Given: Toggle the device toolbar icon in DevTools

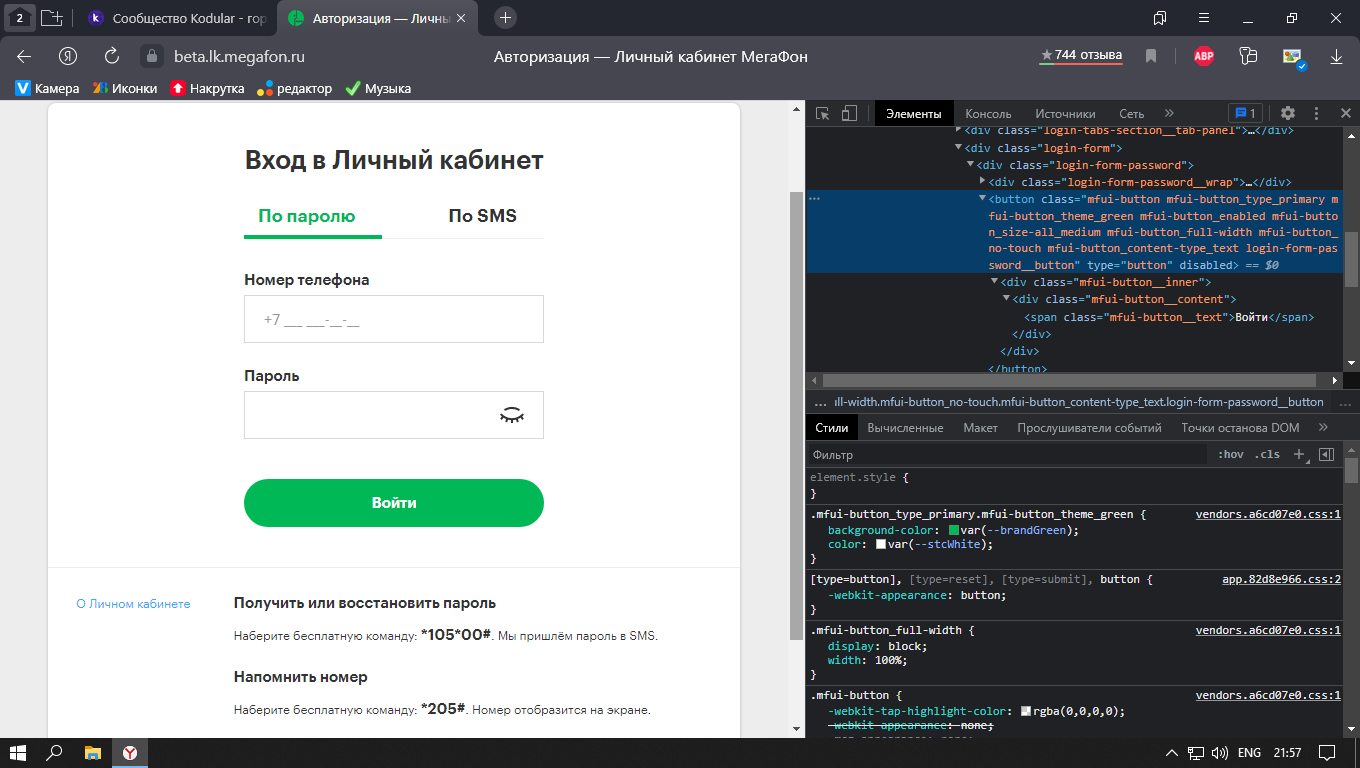Looking at the screenshot, I should coord(849,114).
